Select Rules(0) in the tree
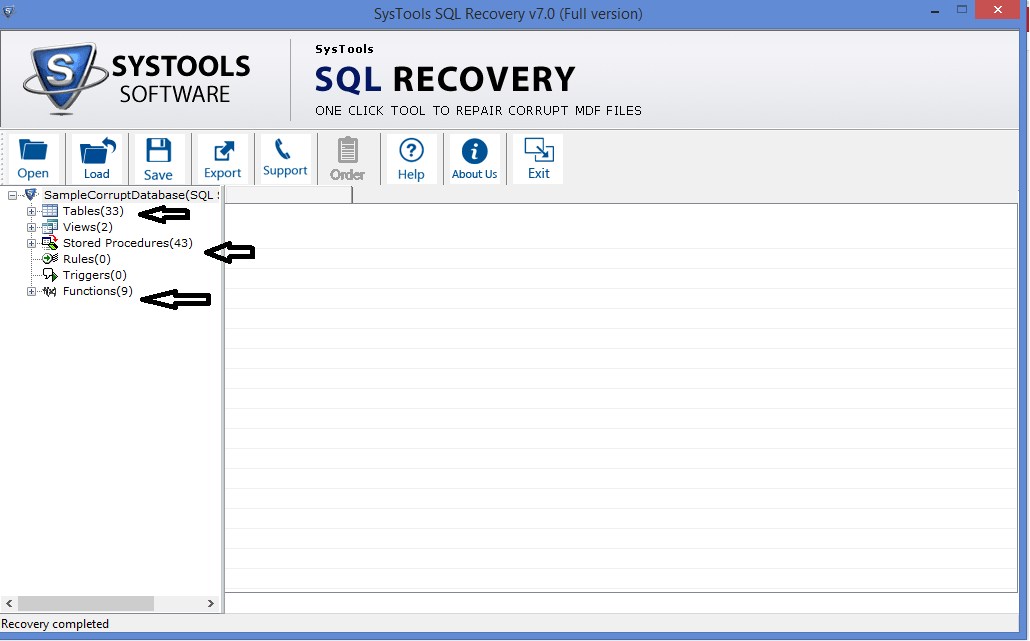 tap(87, 259)
